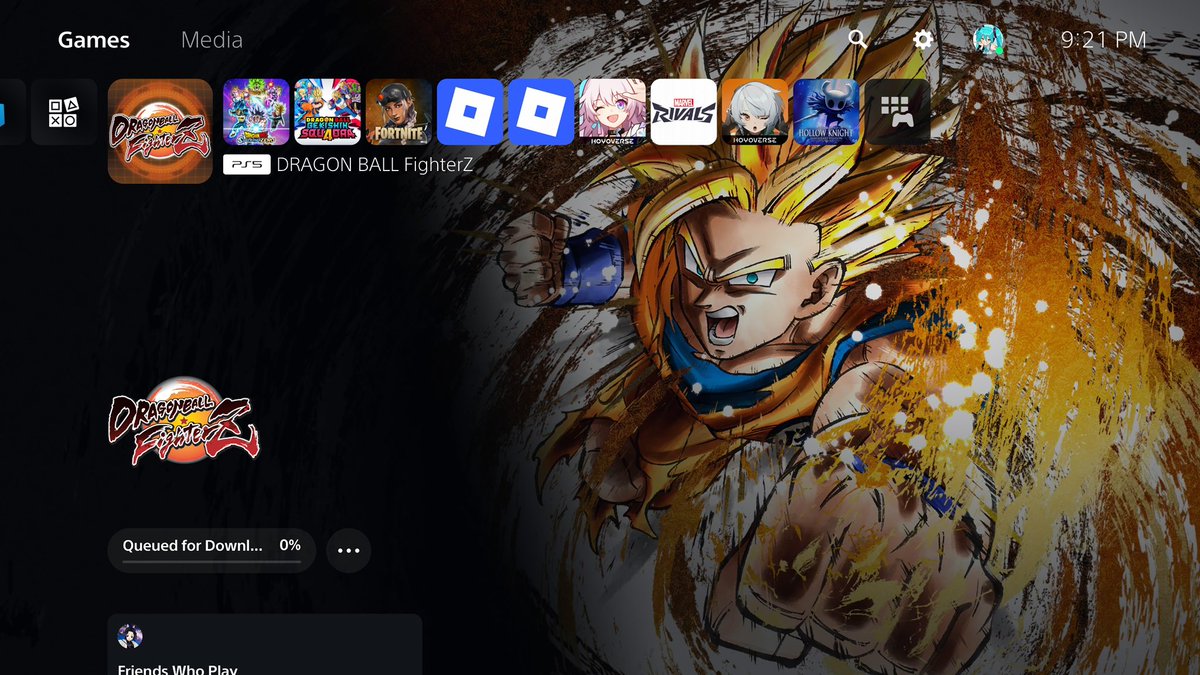Open the Settings gear icon
The height and width of the screenshot is (675, 1200).
(923, 39)
